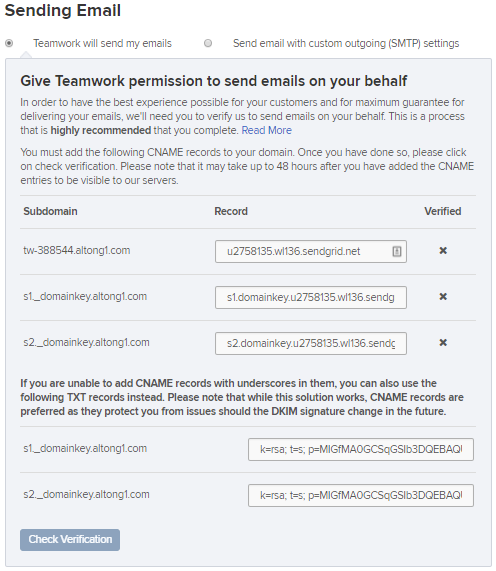
Task: Click the s1._domainkey TXT record value field
Action: 361,449
